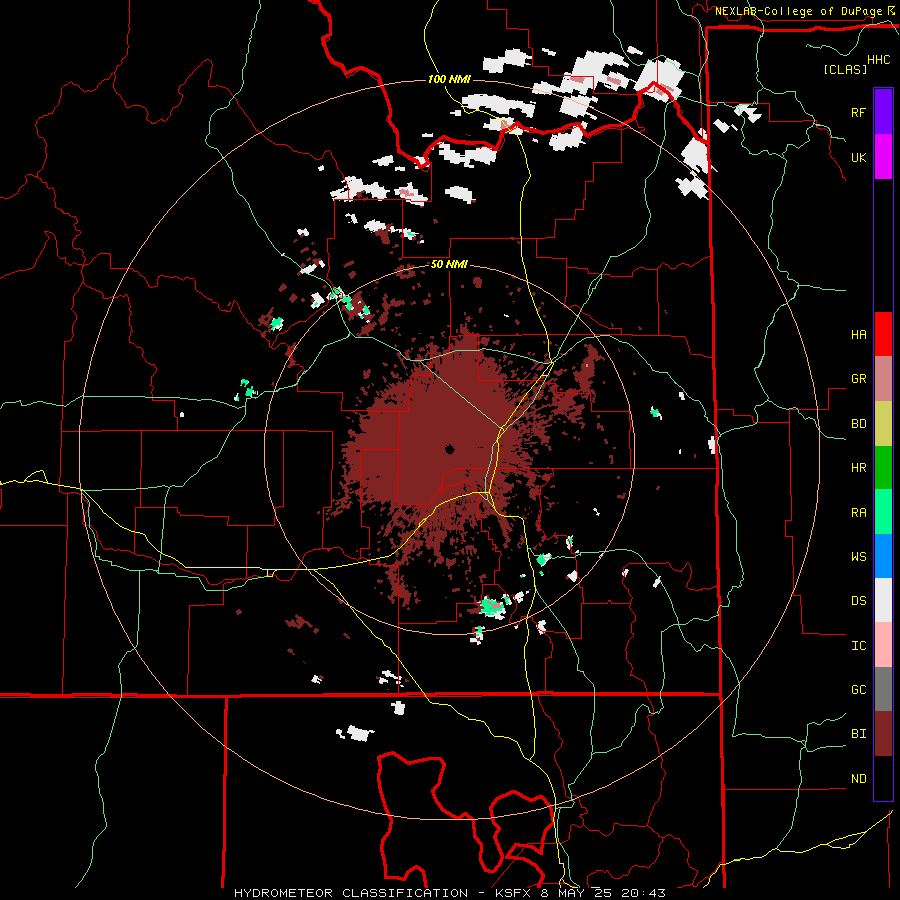Click the UK magenta legend color swatch
The height and width of the screenshot is (900, 900).
(883, 157)
